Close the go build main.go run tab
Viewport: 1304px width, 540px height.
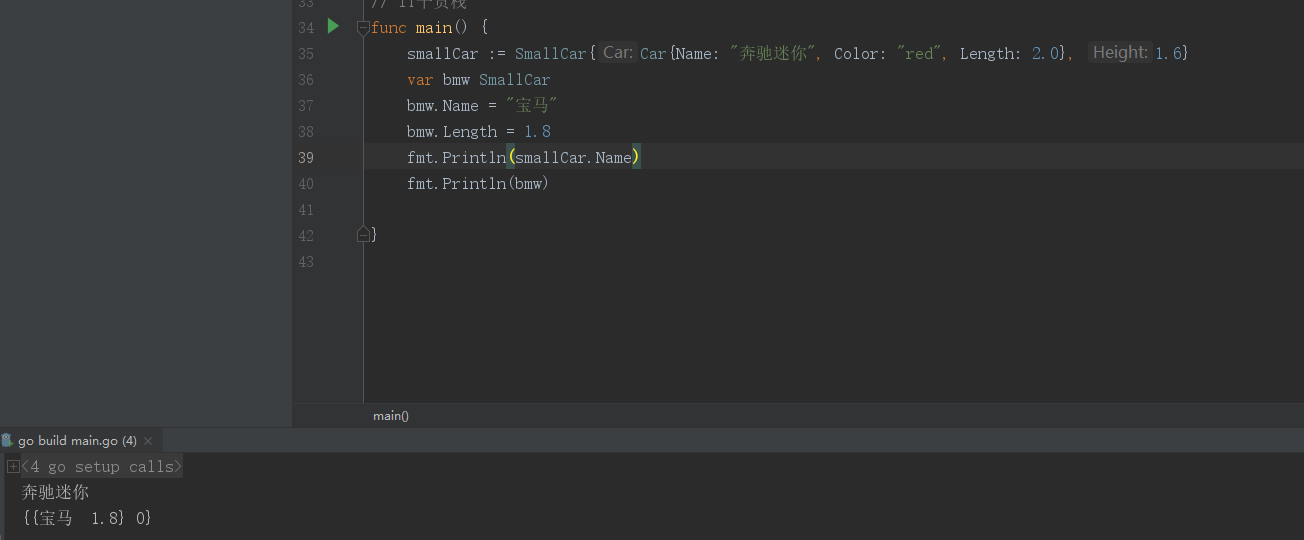[x=149, y=441]
